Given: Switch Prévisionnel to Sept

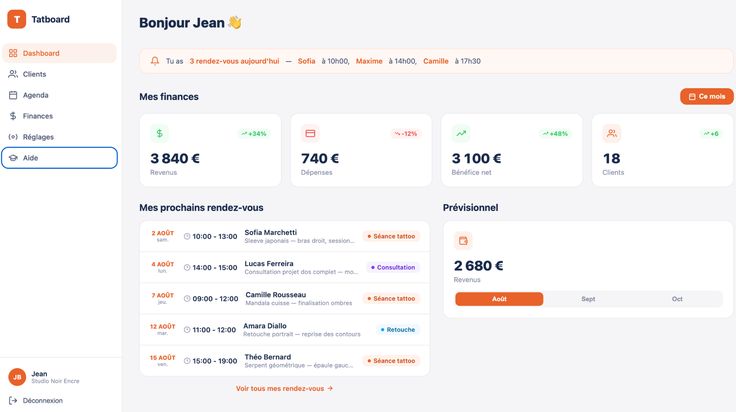Looking at the screenshot, I should 588,299.
